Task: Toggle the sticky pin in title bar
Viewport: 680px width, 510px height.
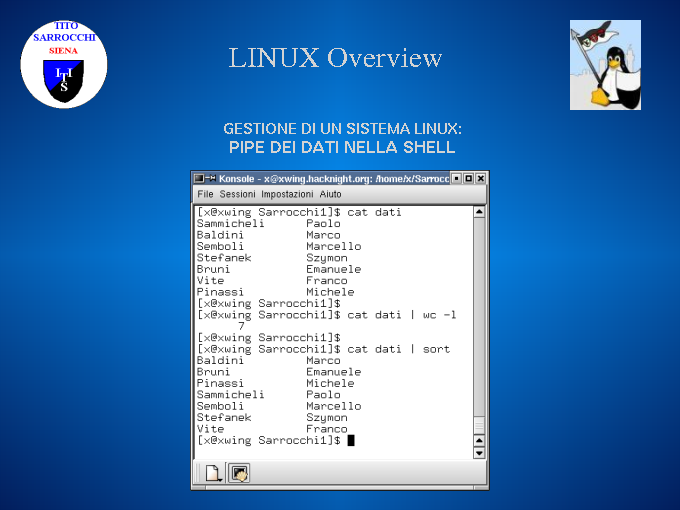Action: point(210,178)
